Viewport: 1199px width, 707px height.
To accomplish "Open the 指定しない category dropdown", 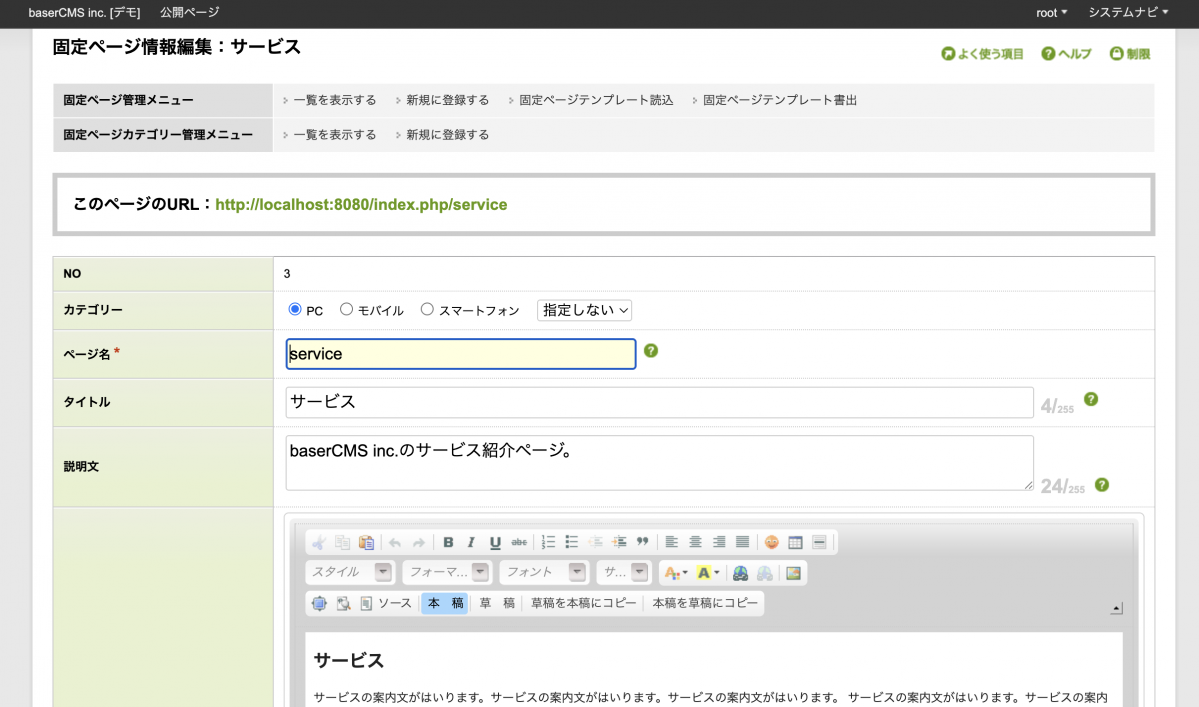I will point(584,310).
